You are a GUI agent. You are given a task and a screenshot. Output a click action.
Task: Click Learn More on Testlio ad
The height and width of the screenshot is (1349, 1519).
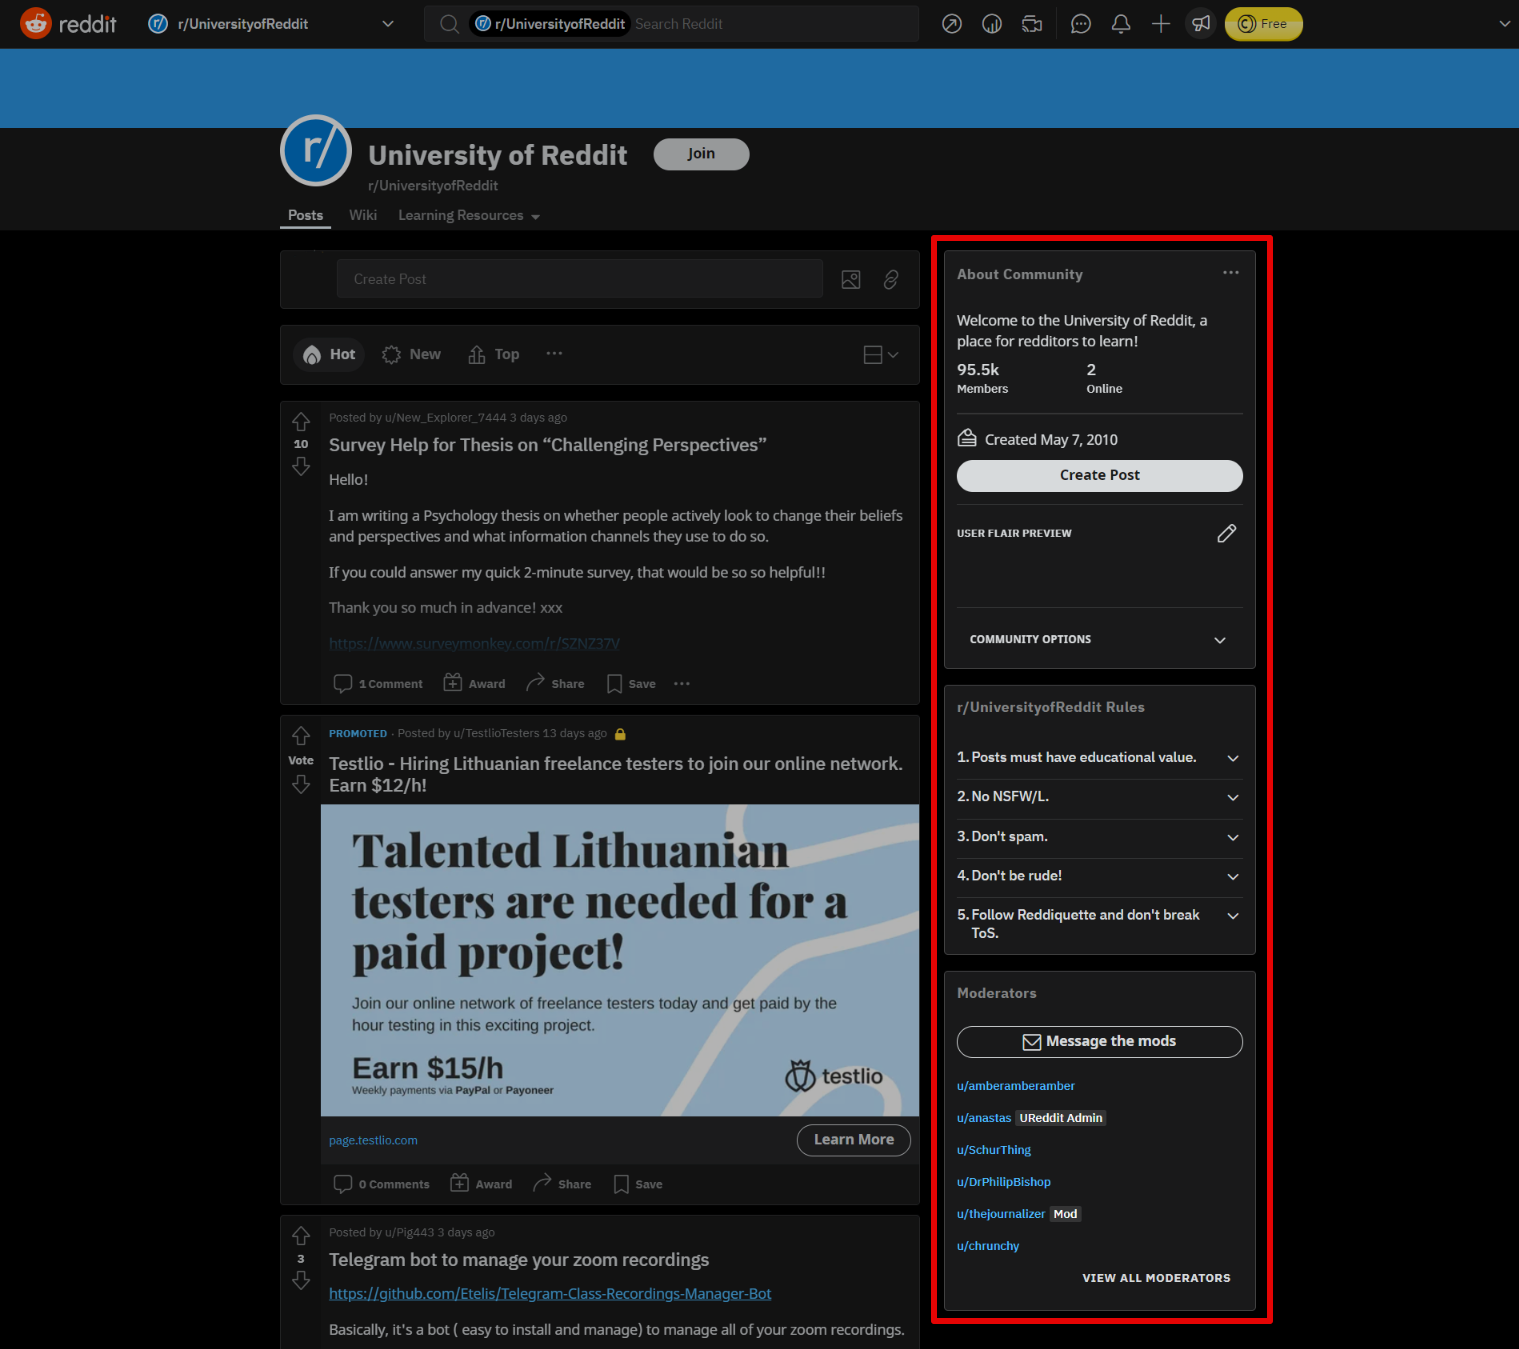[x=854, y=1140]
